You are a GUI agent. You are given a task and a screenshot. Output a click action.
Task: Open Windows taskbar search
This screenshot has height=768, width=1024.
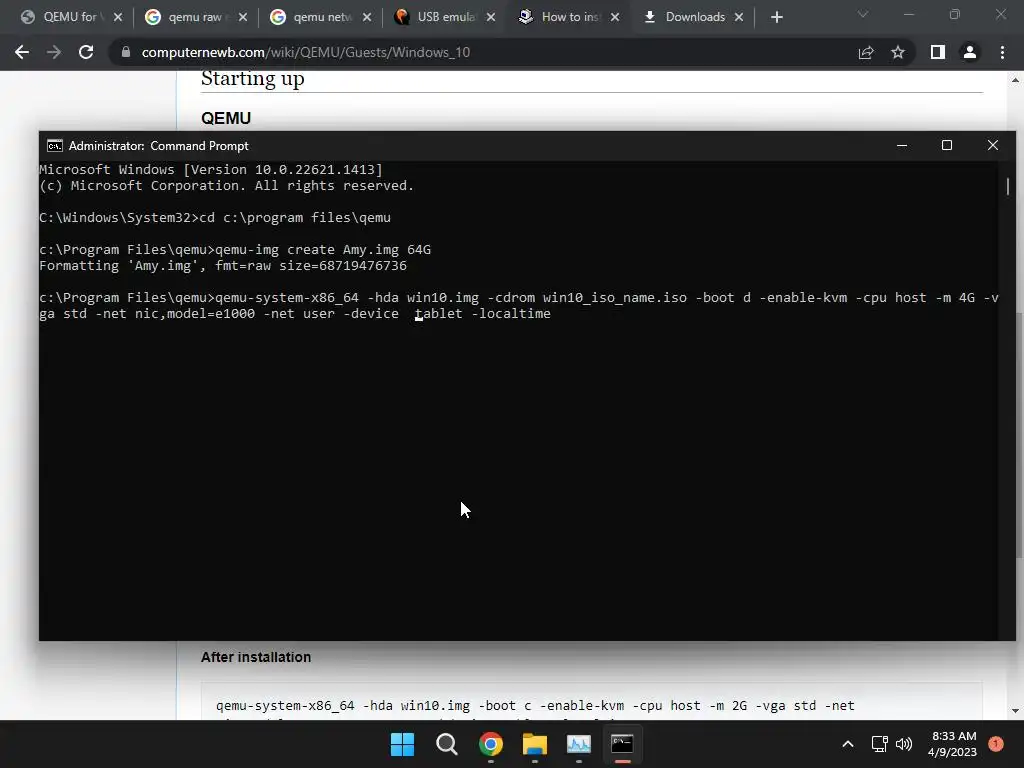pos(447,744)
